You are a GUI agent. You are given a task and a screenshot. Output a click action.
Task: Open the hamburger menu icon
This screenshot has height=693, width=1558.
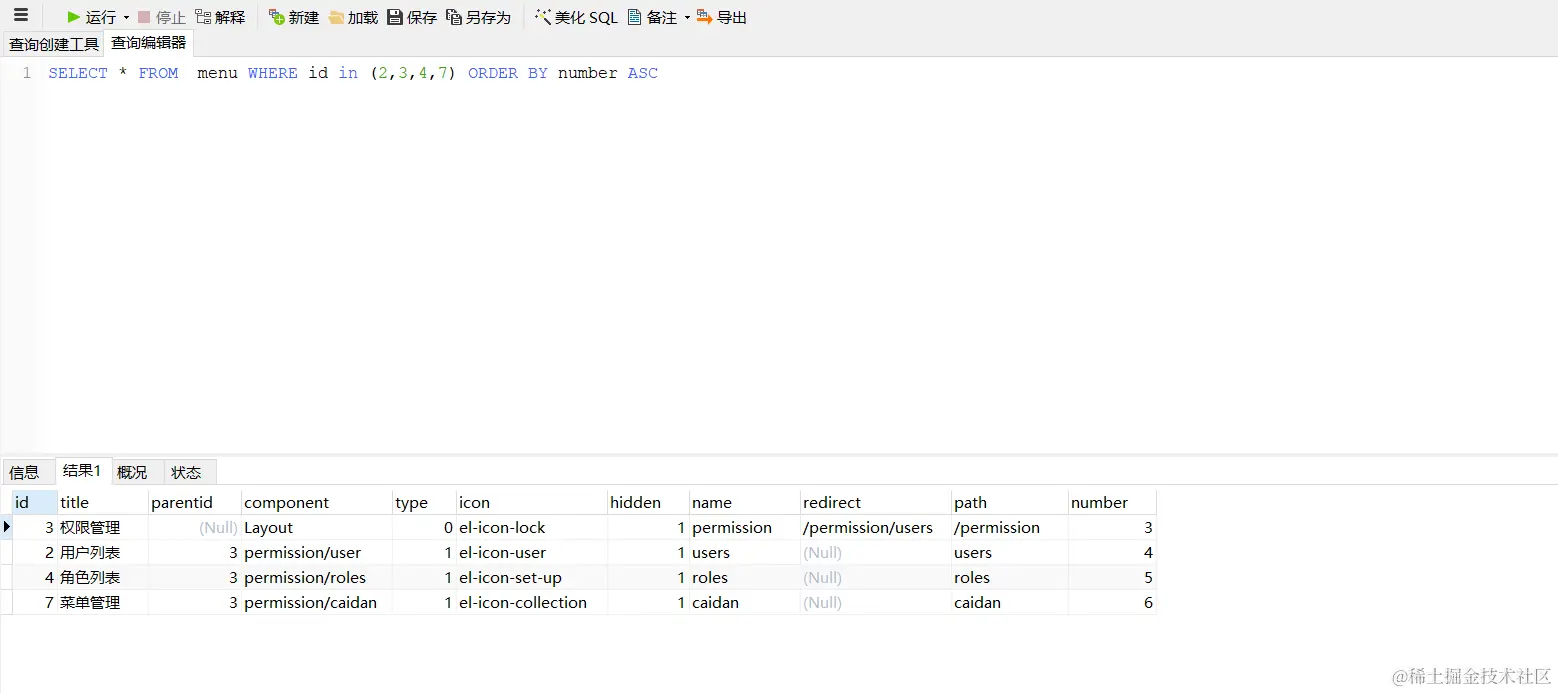21,16
